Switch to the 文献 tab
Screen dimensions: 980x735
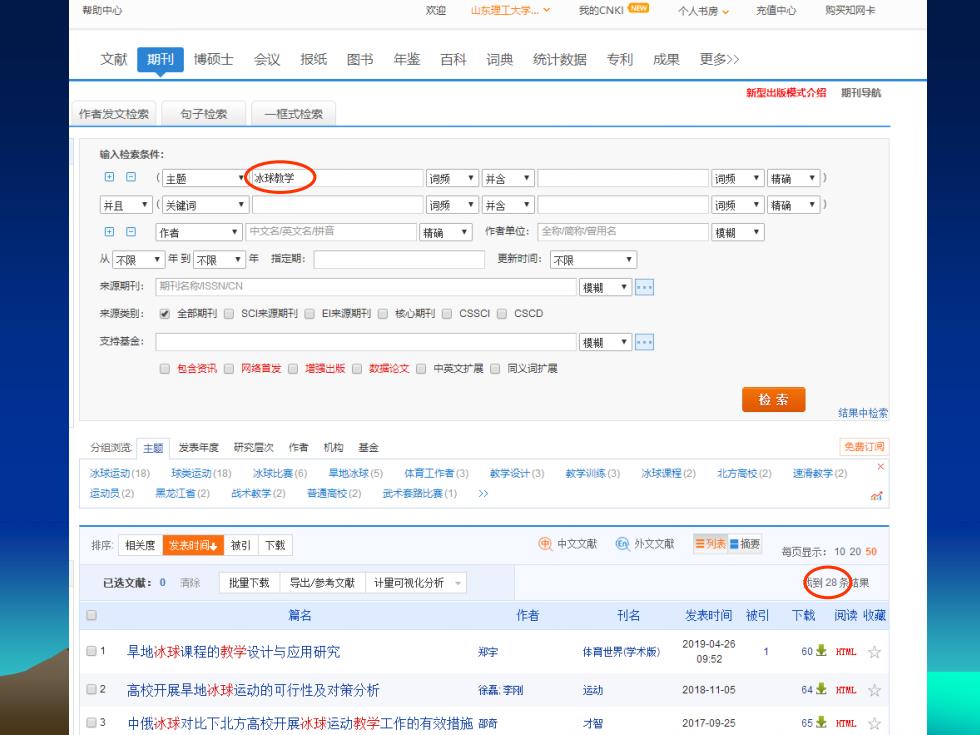pyautogui.click(x=114, y=59)
